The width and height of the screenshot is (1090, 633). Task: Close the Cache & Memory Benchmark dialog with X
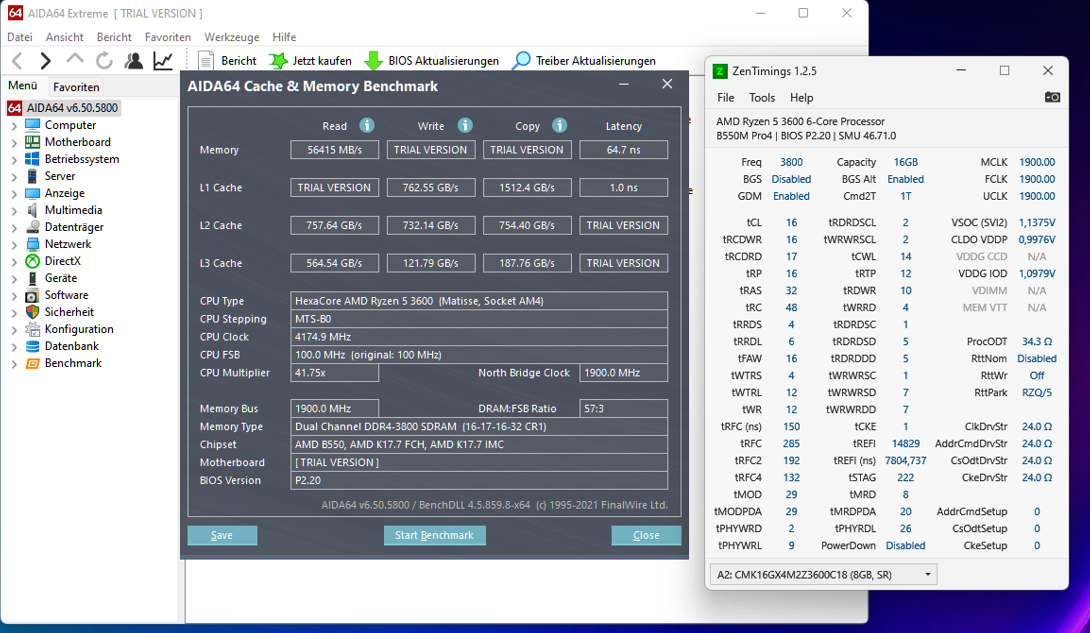tap(667, 84)
